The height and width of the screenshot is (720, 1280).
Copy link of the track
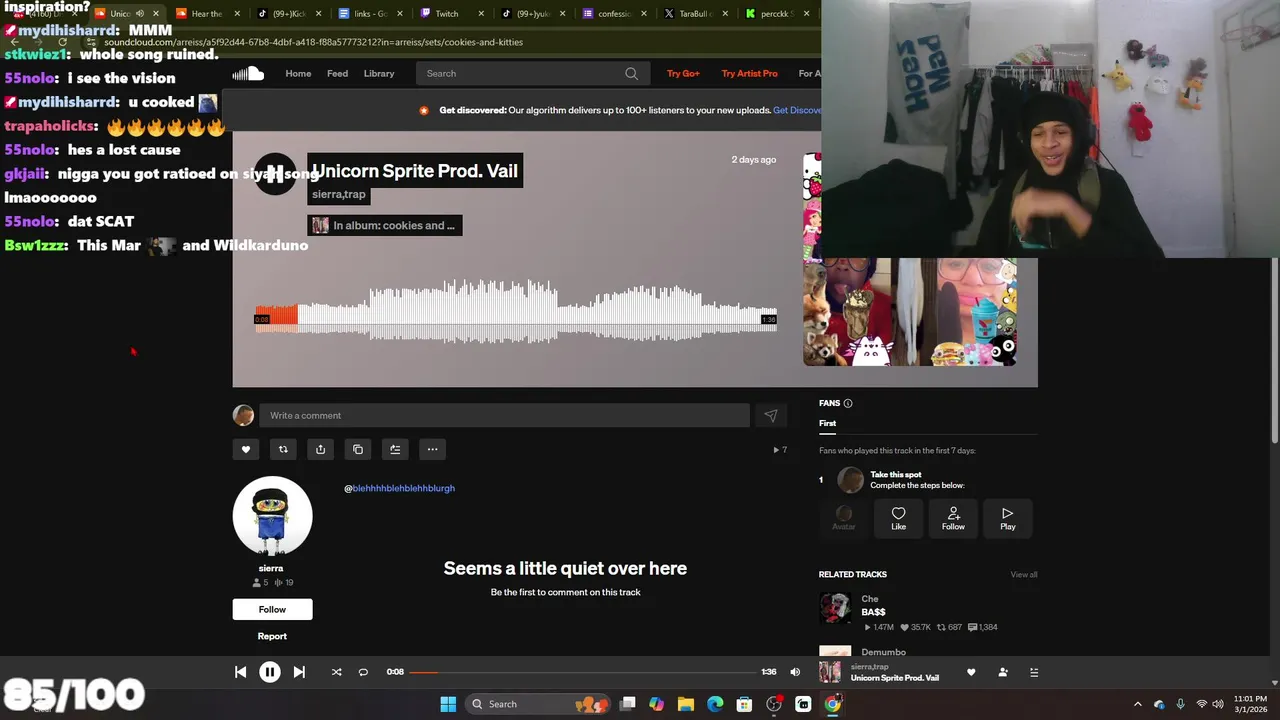pyautogui.click(x=358, y=449)
